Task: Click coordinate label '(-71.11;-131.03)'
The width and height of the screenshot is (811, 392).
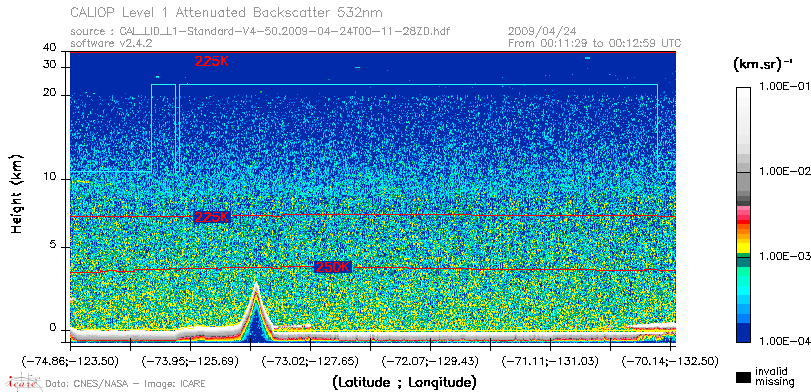Action: (x=550, y=360)
